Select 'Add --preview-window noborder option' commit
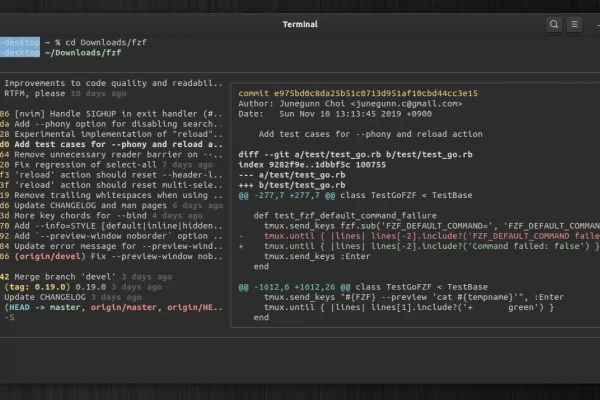Image resolution: width=600 pixels, height=400 pixels. pyautogui.click(x=111, y=236)
